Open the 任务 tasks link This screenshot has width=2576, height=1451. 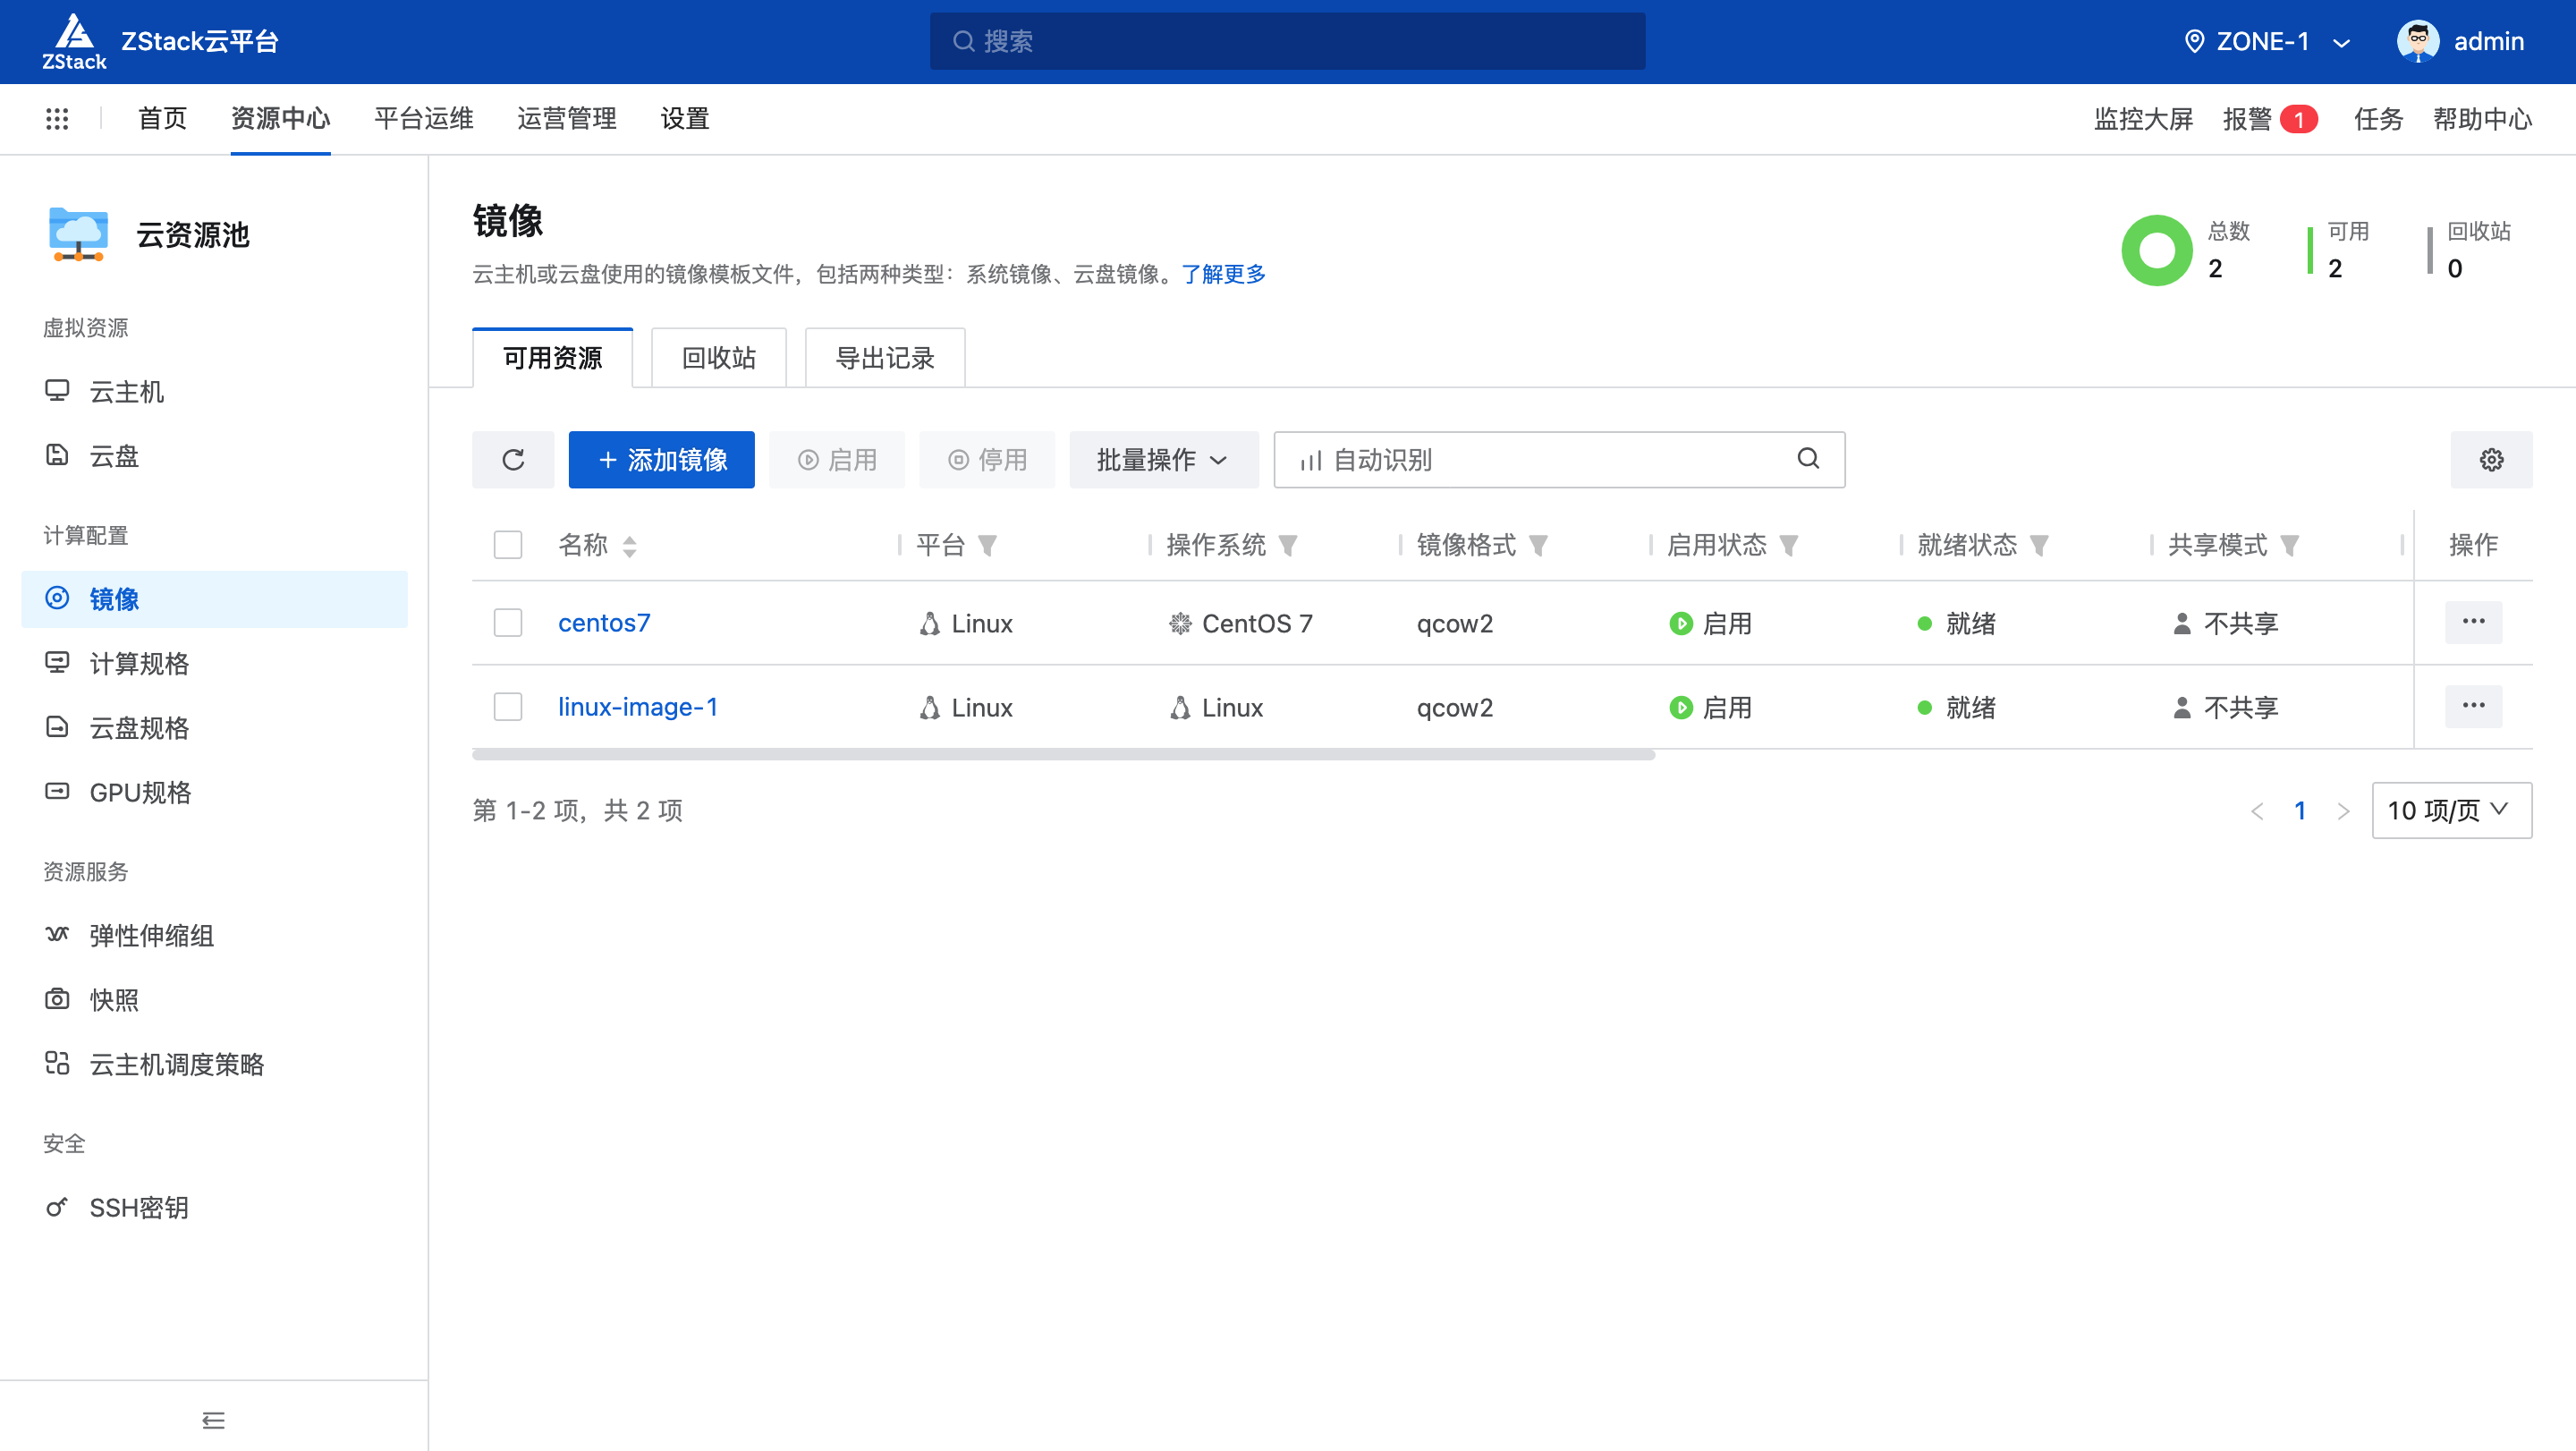click(x=2378, y=120)
